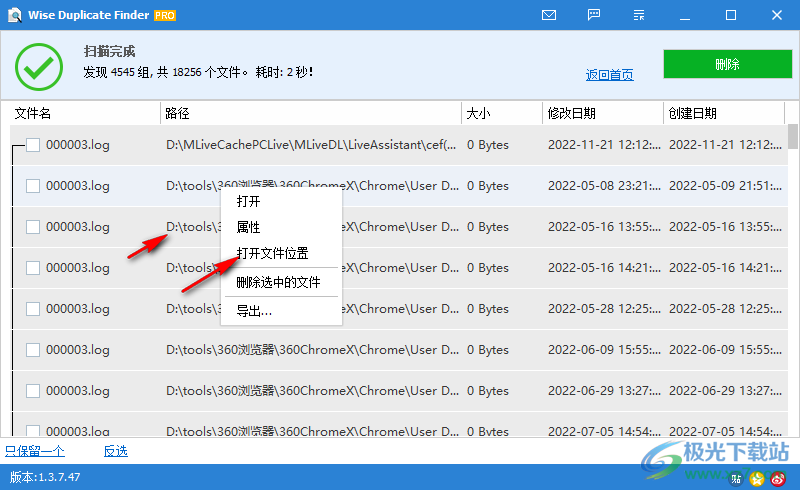Click the vertical scrollbar thumb of file list
The width and height of the screenshot is (800, 490).
point(793,136)
